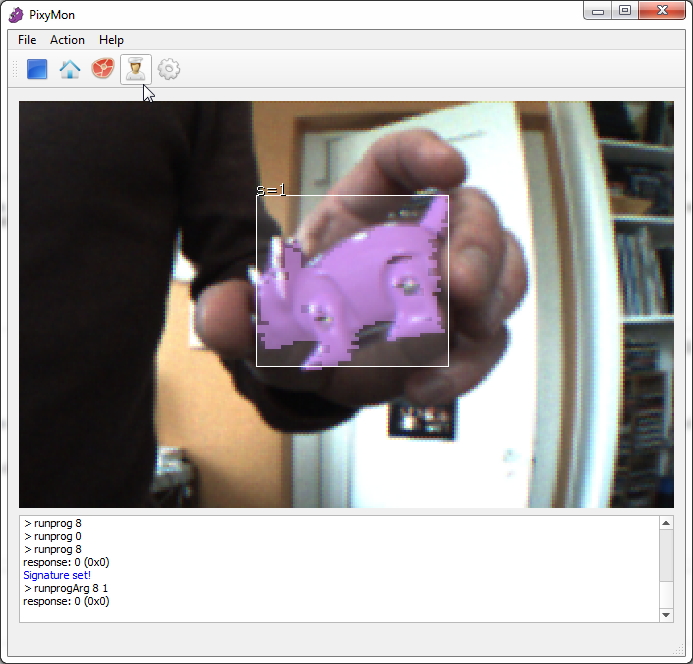Open configuration with the gear icon
Viewport: 693px width, 664px height.
[169, 70]
